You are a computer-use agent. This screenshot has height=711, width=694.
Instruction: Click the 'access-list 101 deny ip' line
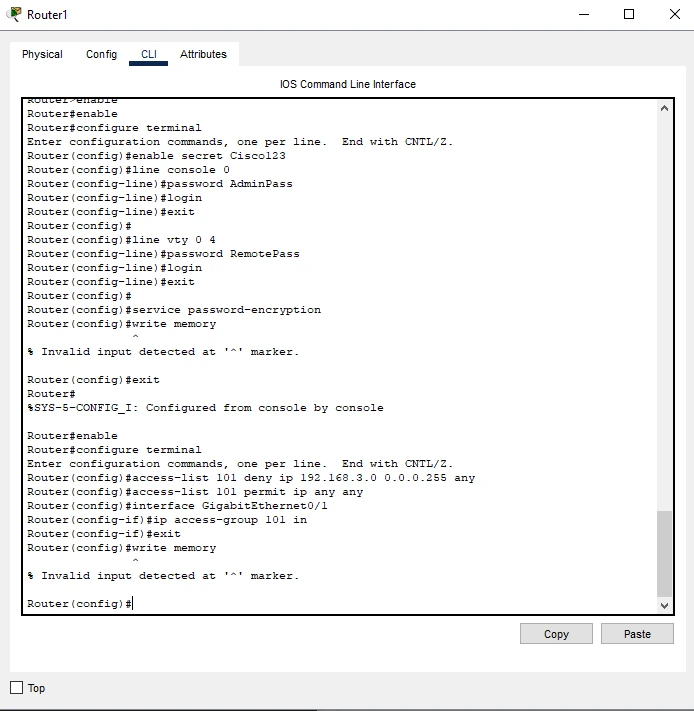click(x=251, y=477)
